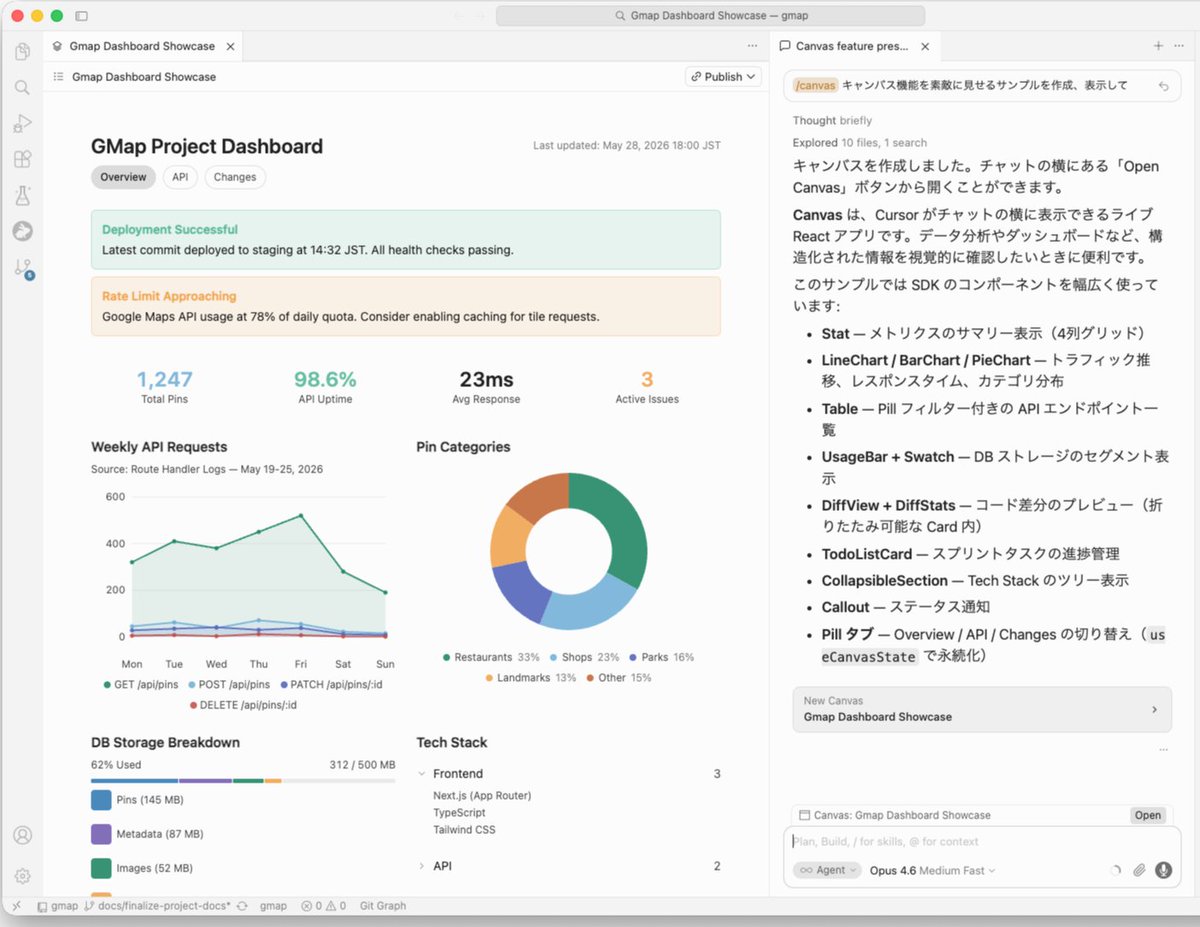The image size is (1200, 927).
Task: Open the Agent mode dropdown
Action: tap(827, 870)
